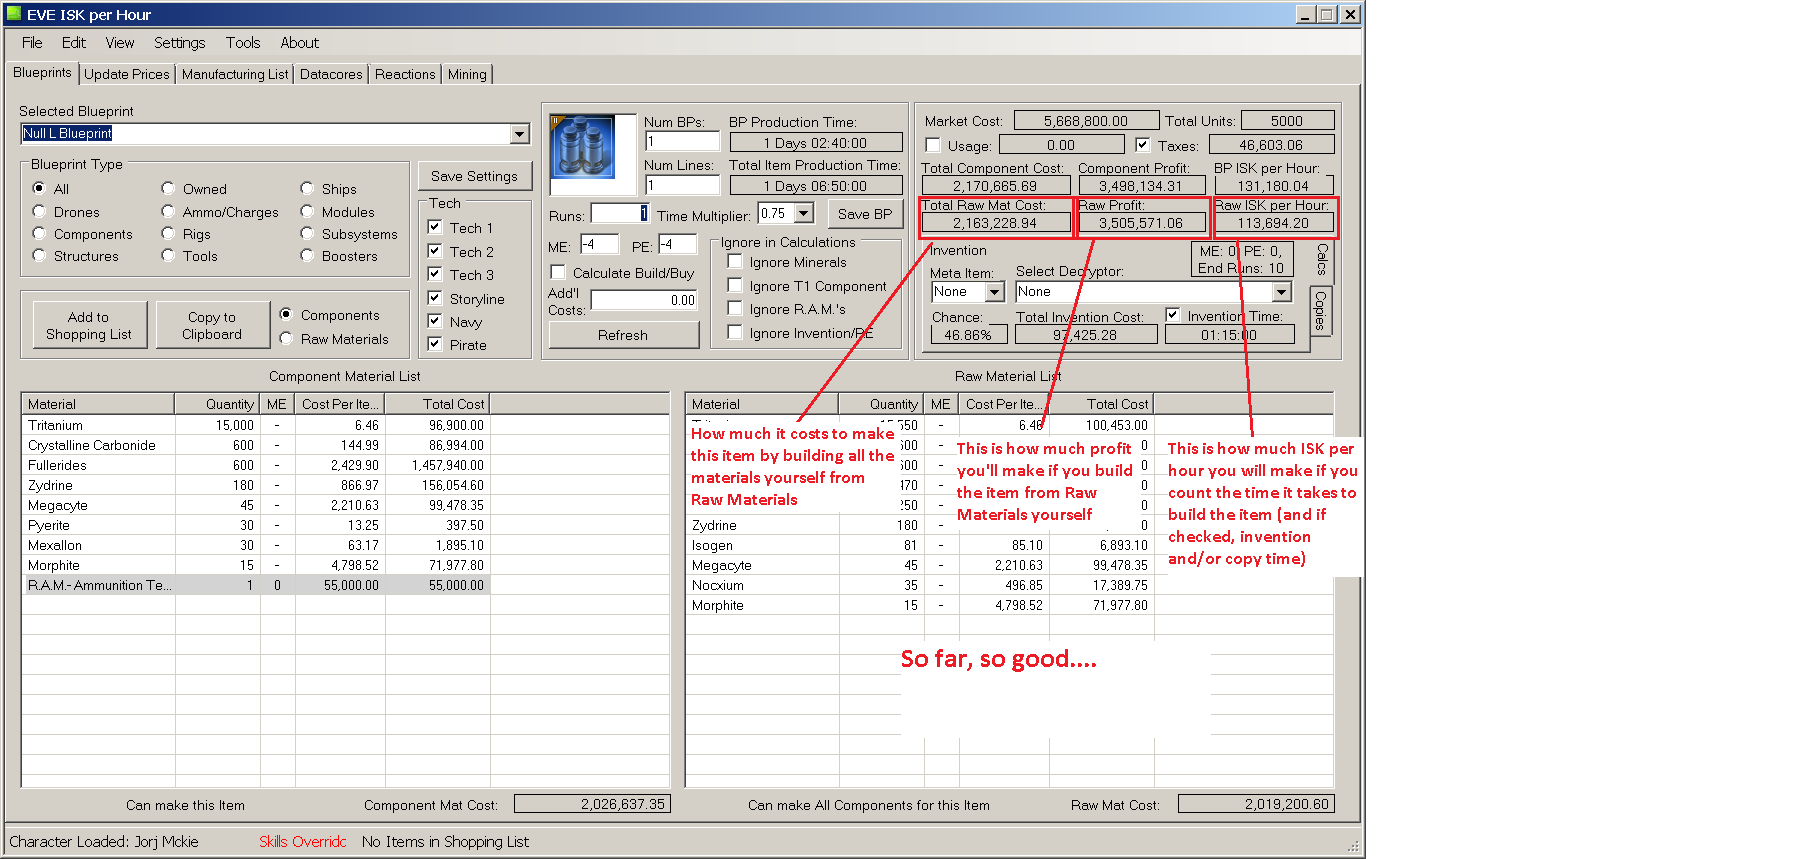The image size is (1804, 859).
Task: Expand the Meta Item dropdown
Action: 994,292
